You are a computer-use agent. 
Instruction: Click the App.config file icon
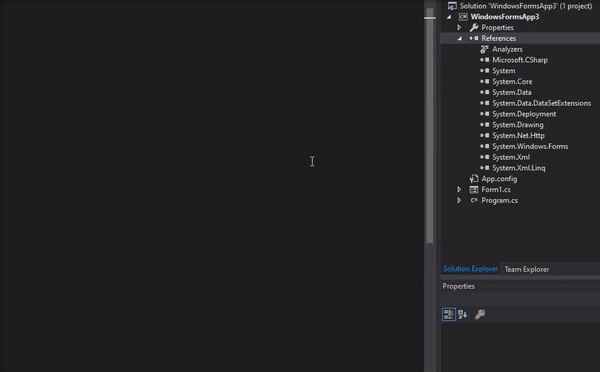click(474, 179)
